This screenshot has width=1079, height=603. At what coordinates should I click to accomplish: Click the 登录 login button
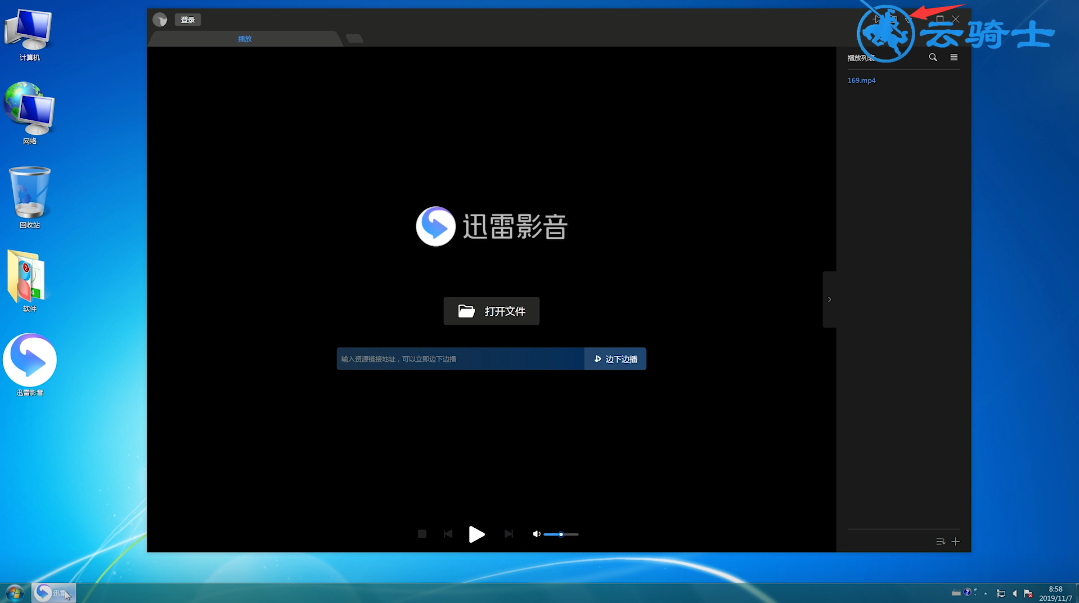click(x=188, y=20)
